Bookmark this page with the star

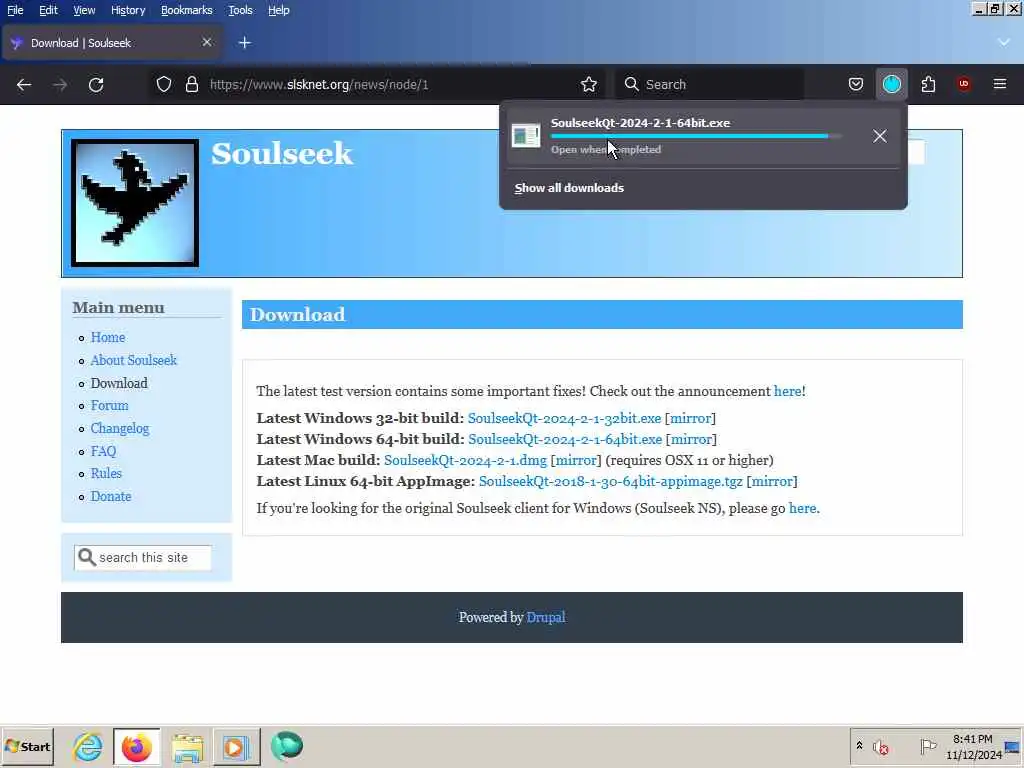click(588, 84)
